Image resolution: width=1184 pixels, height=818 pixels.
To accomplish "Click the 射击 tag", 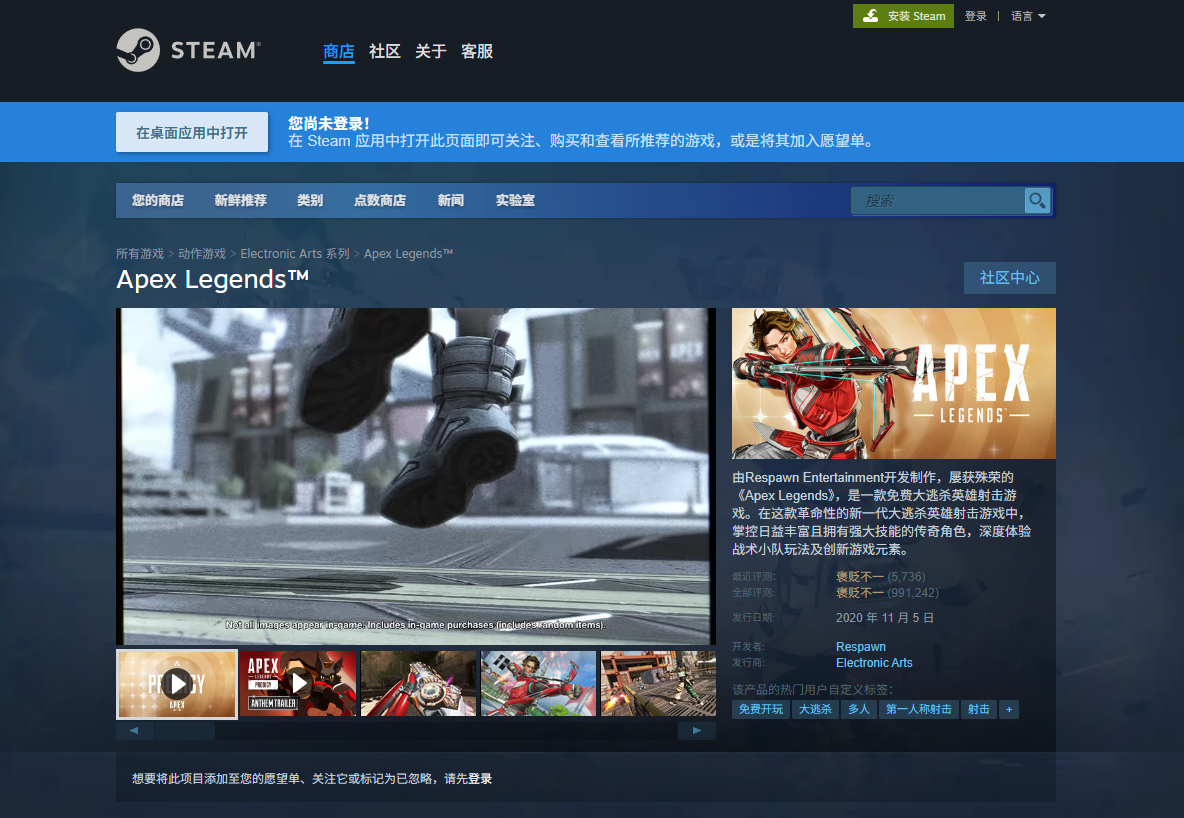I will (979, 709).
